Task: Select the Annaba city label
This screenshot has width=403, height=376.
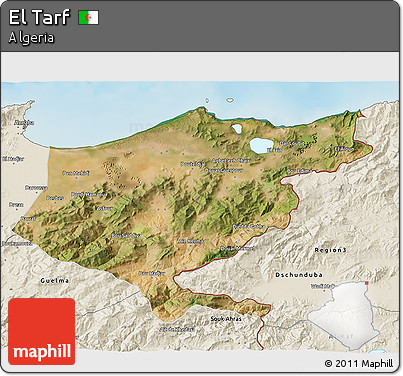Action: pos(24,123)
